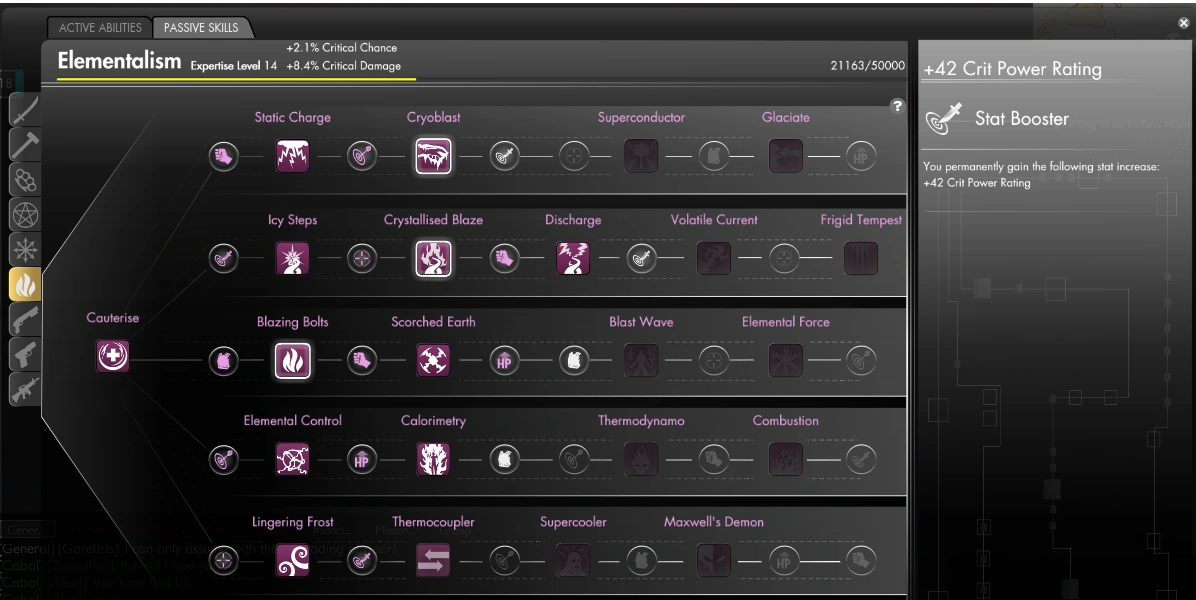Select the Static Charge skill icon
Viewport: 1196px width, 600px height.
292,156
